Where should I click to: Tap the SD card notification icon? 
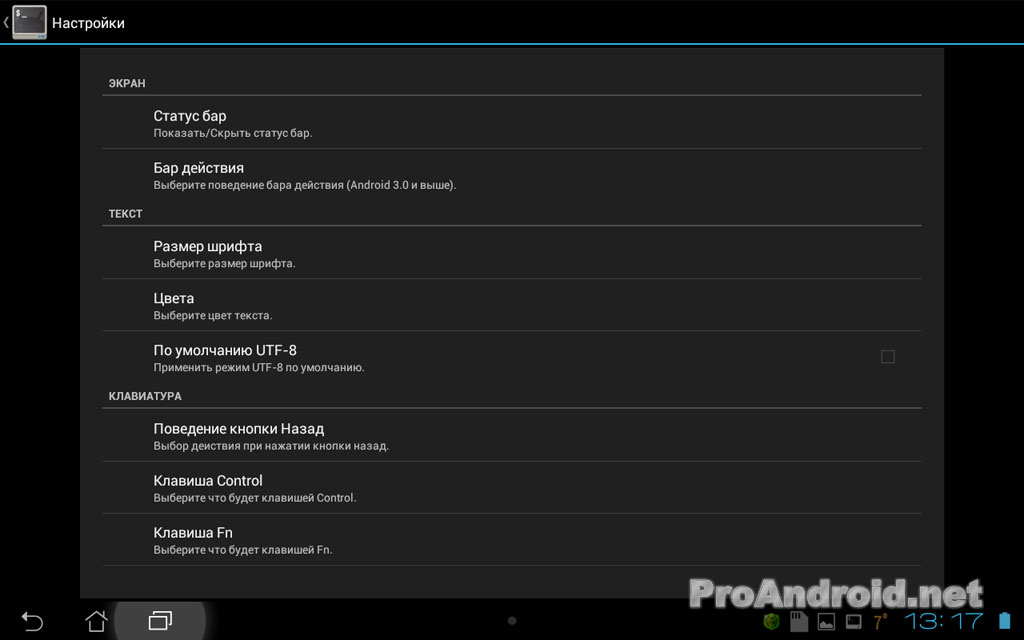tap(799, 621)
